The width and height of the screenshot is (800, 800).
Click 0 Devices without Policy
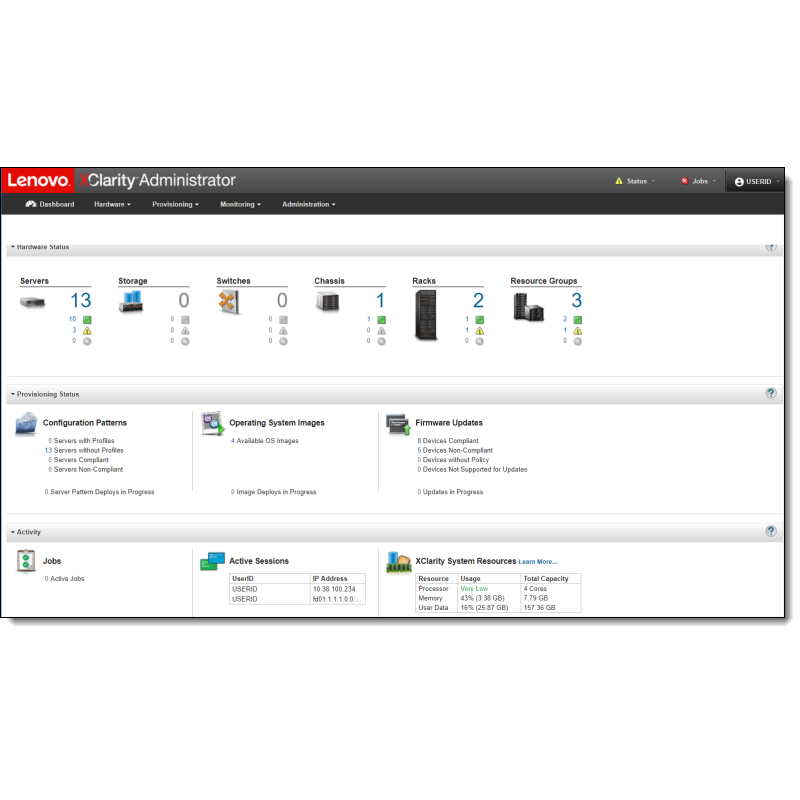coord(453,460)
